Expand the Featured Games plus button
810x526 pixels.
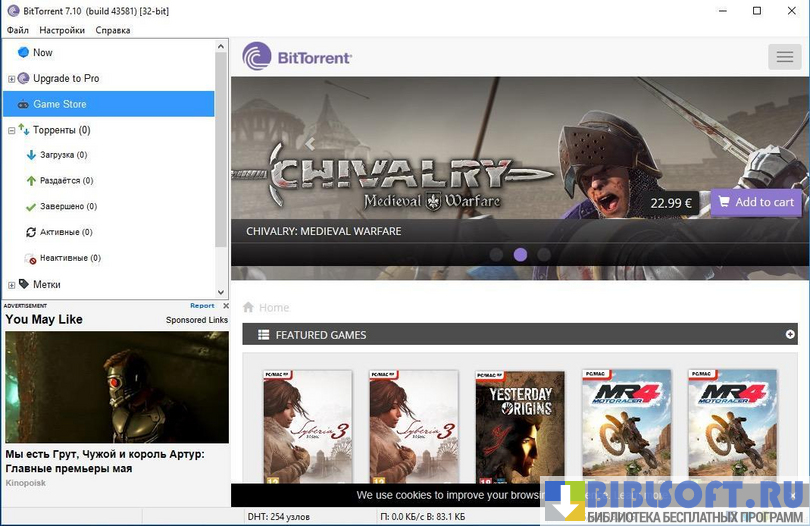coord(790,335)
